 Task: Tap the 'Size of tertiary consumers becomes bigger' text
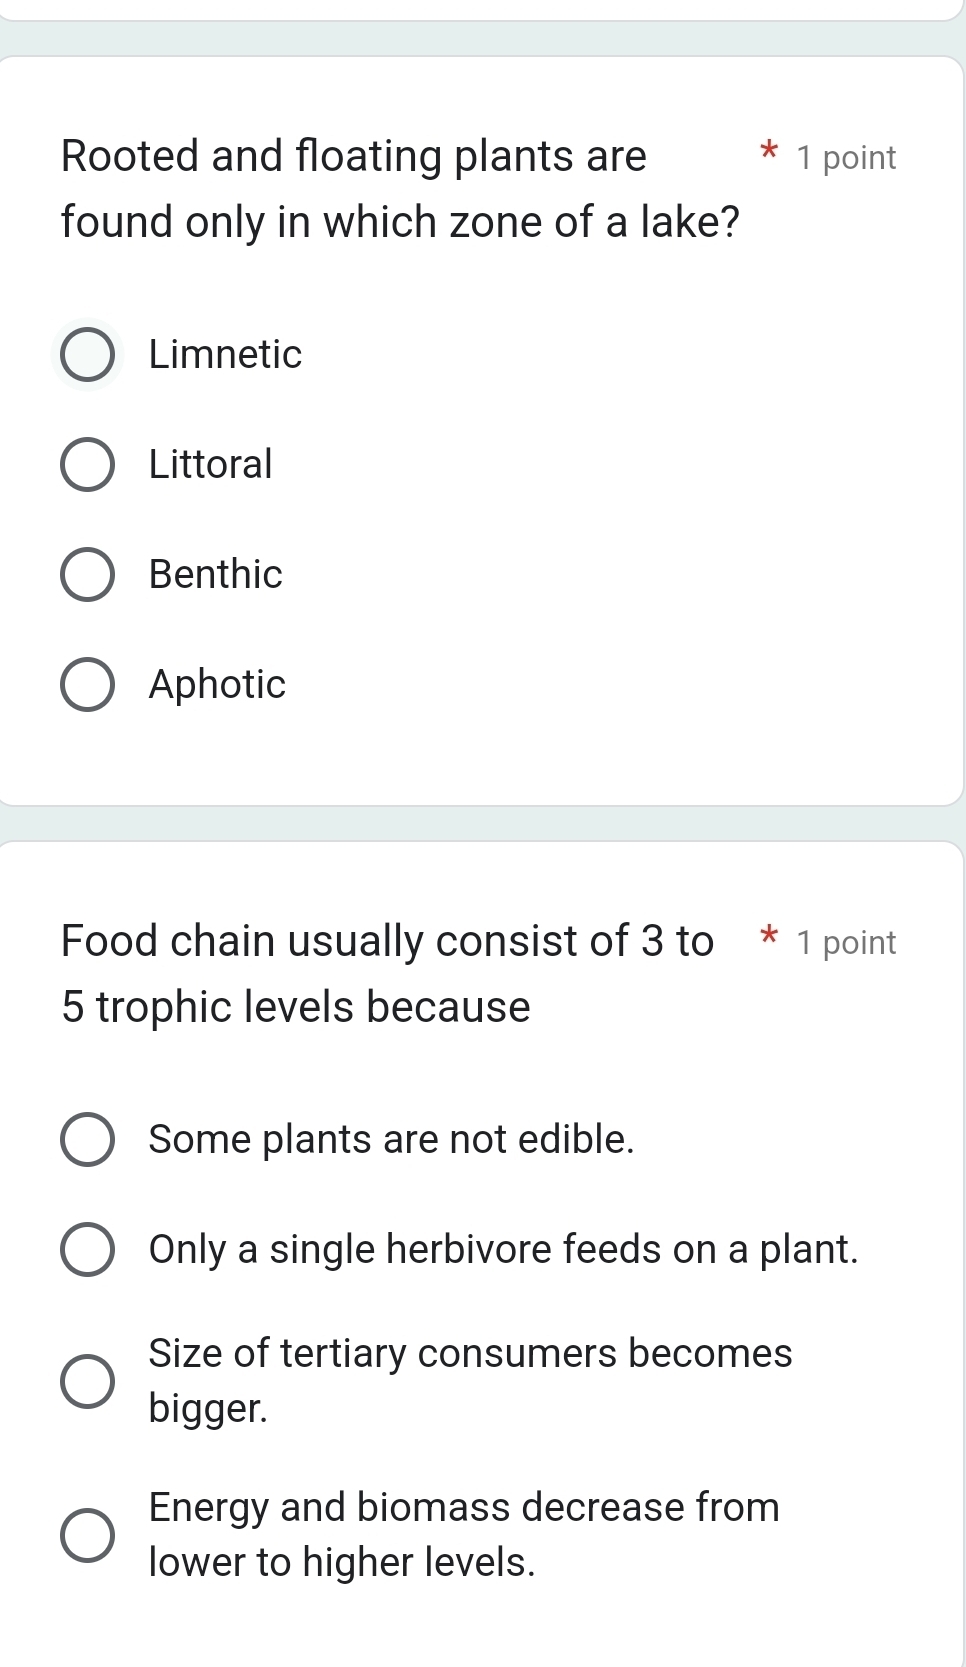tap(470, 1380)
